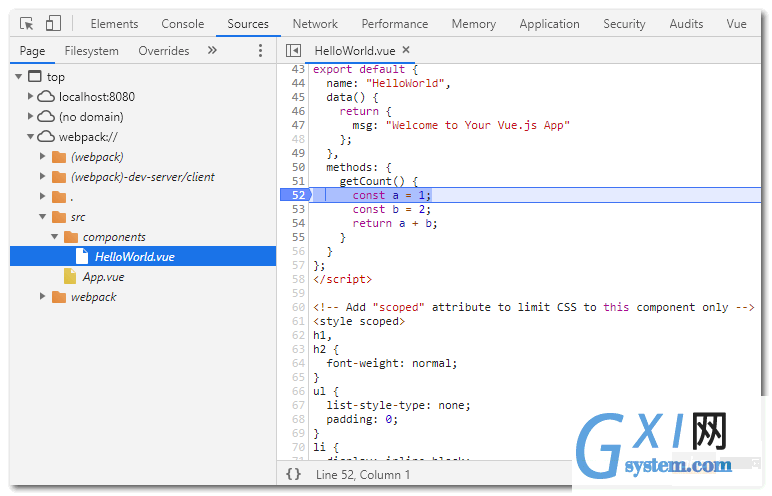The height and width of the screenshot is (496, 772).
Task: Expand the dot folder arrow
Action: 42,196
